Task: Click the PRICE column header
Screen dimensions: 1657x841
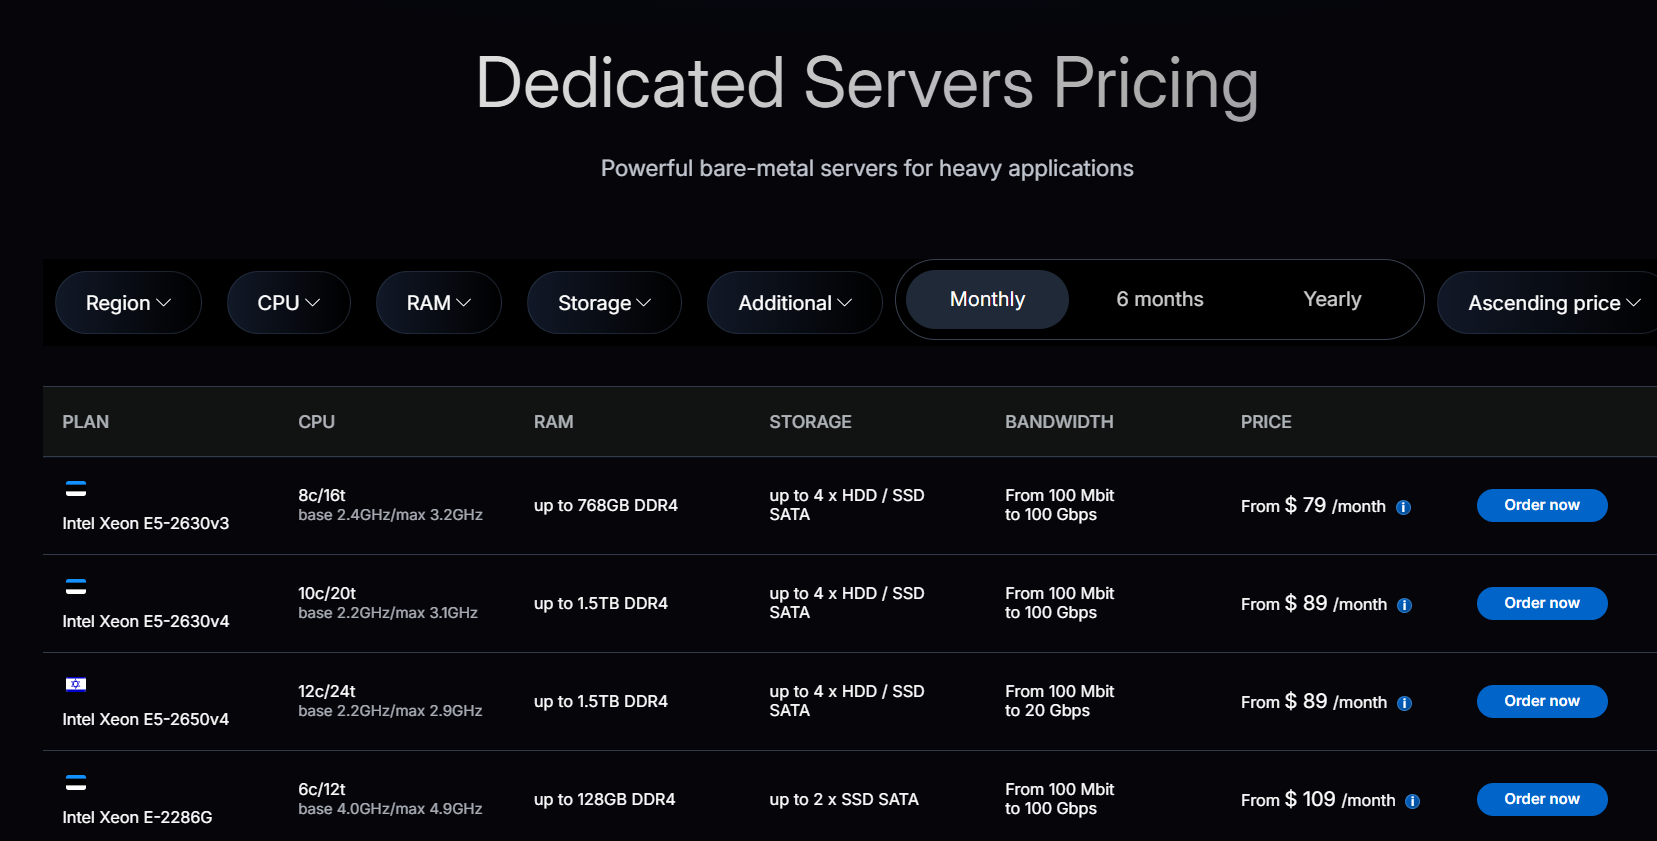Action: coord(1266,422)
